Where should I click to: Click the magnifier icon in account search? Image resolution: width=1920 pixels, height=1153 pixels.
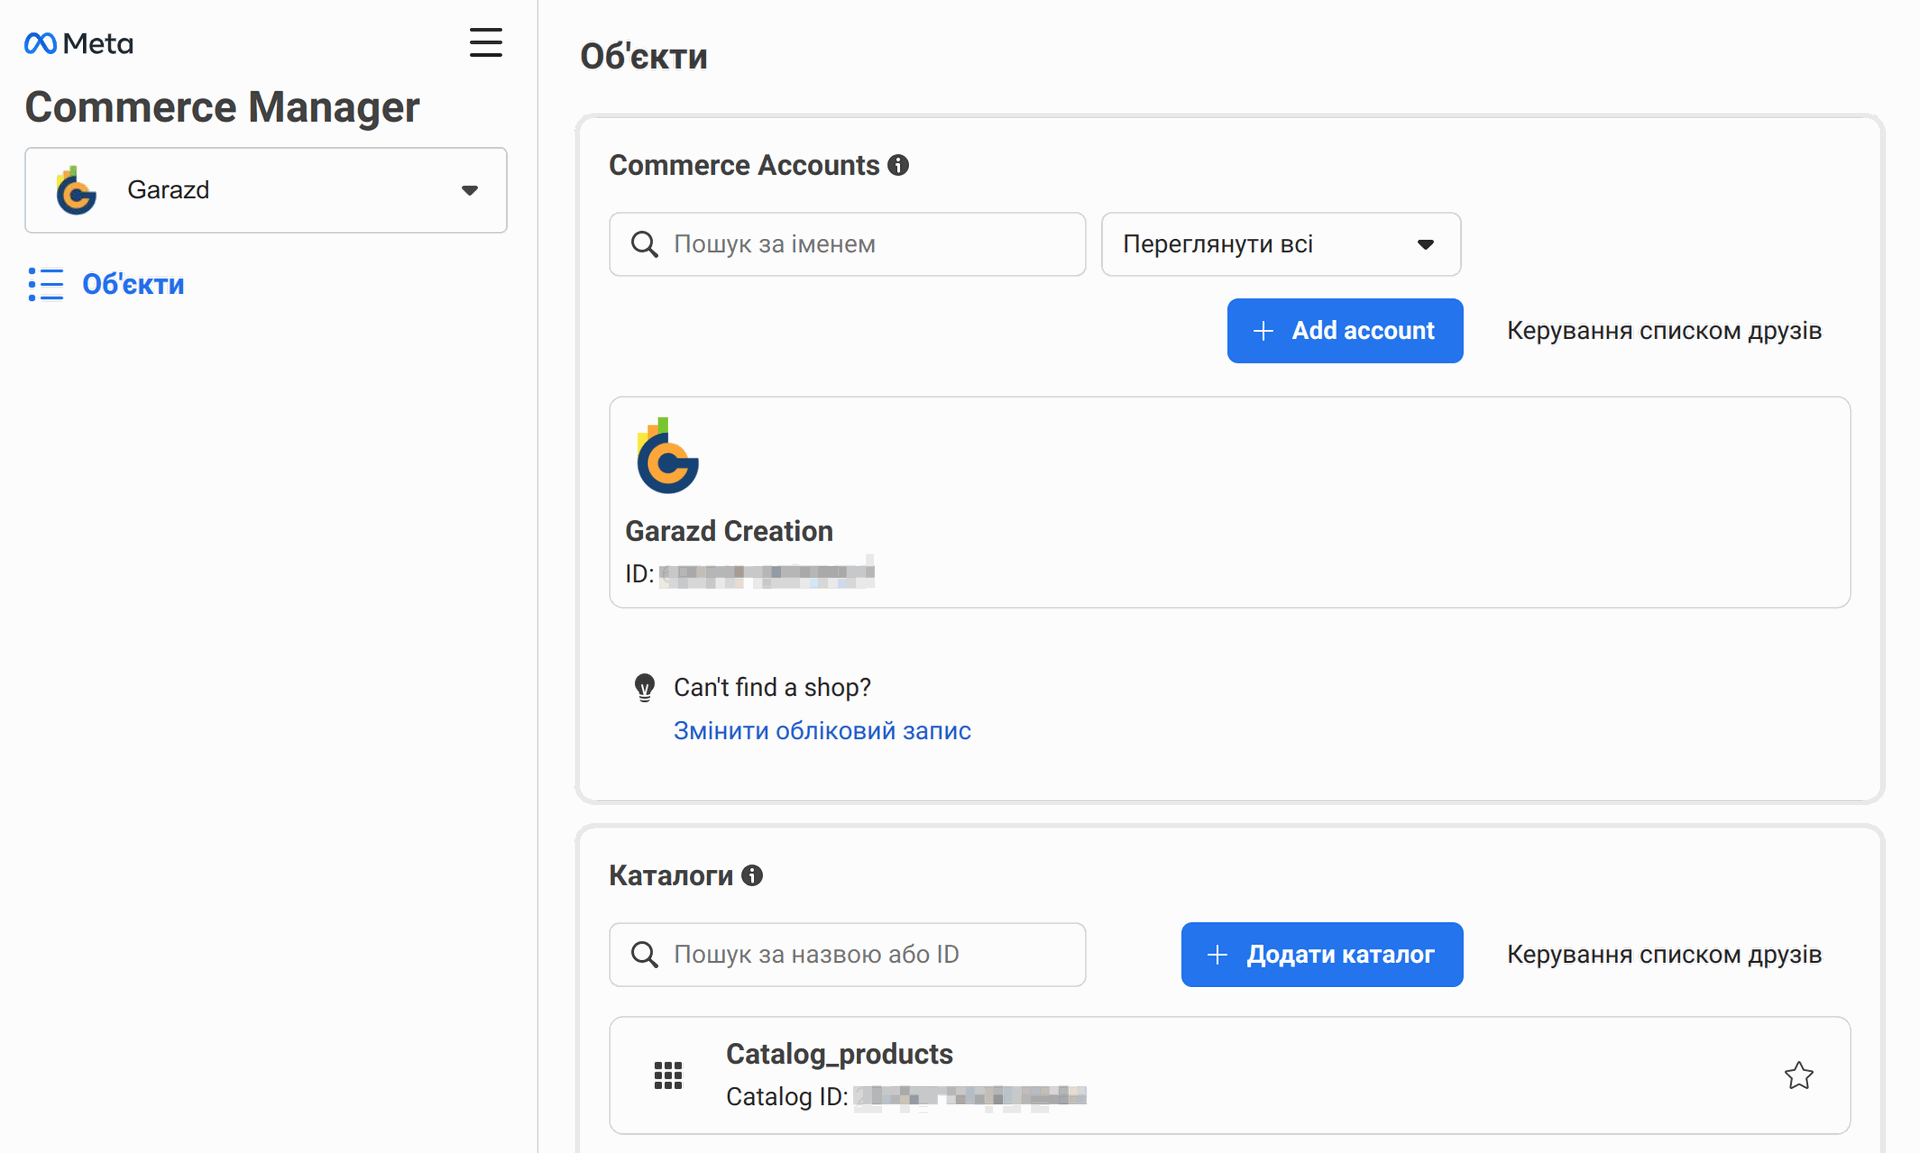pyautogui.click(x=645, y=244)
